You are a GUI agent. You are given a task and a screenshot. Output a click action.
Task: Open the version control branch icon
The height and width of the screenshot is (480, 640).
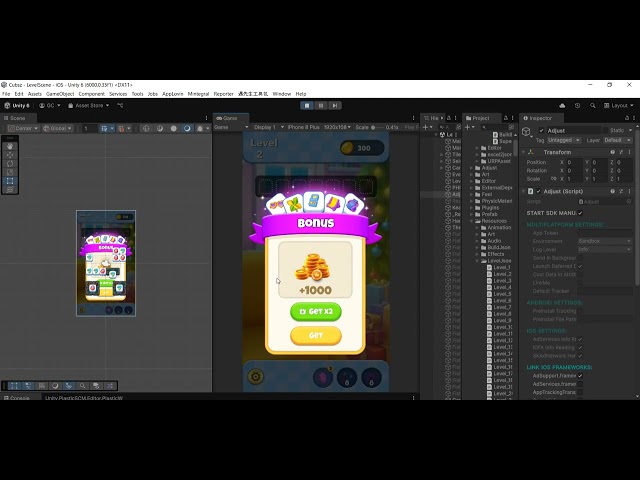pyautogui.click(x=120, y=105)
